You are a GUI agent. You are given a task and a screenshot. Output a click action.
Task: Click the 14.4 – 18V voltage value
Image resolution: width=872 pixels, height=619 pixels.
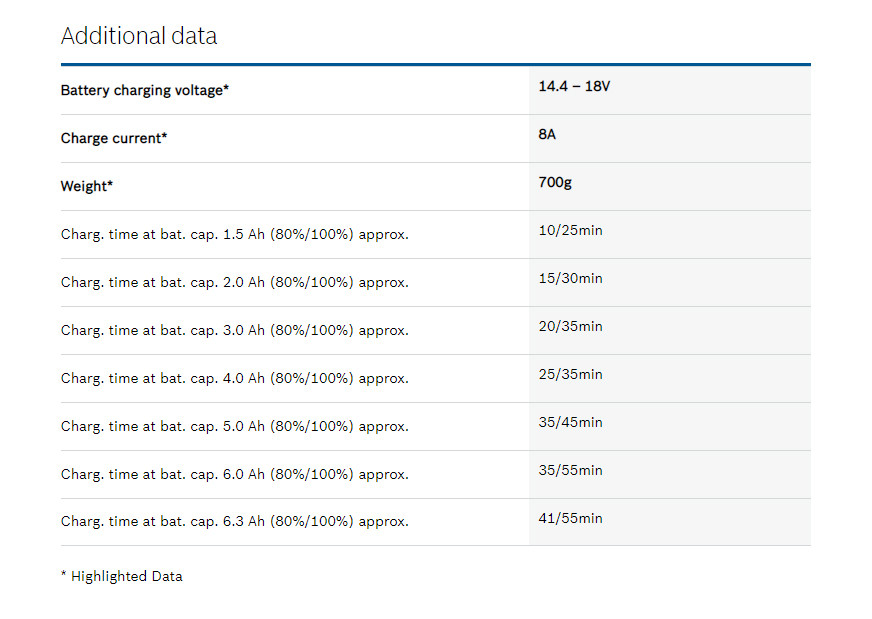pos(574,87)
